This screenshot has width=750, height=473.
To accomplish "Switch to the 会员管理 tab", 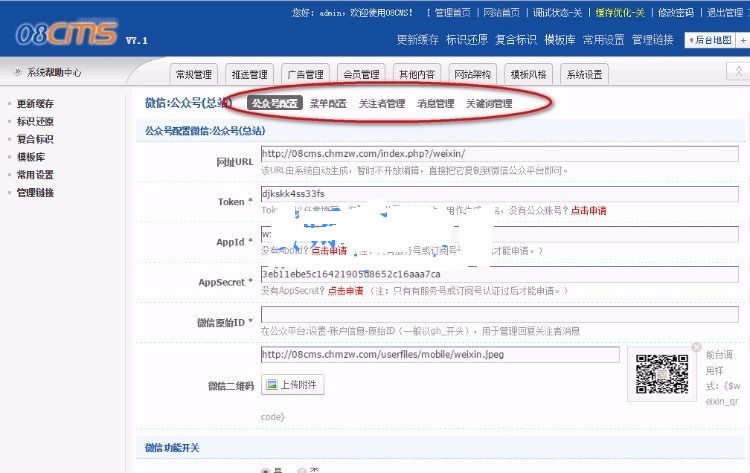I will tap(362, 75).
